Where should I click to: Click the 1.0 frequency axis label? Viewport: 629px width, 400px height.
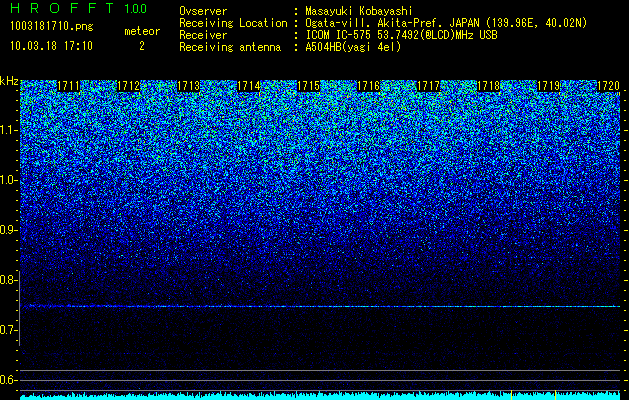8,180
